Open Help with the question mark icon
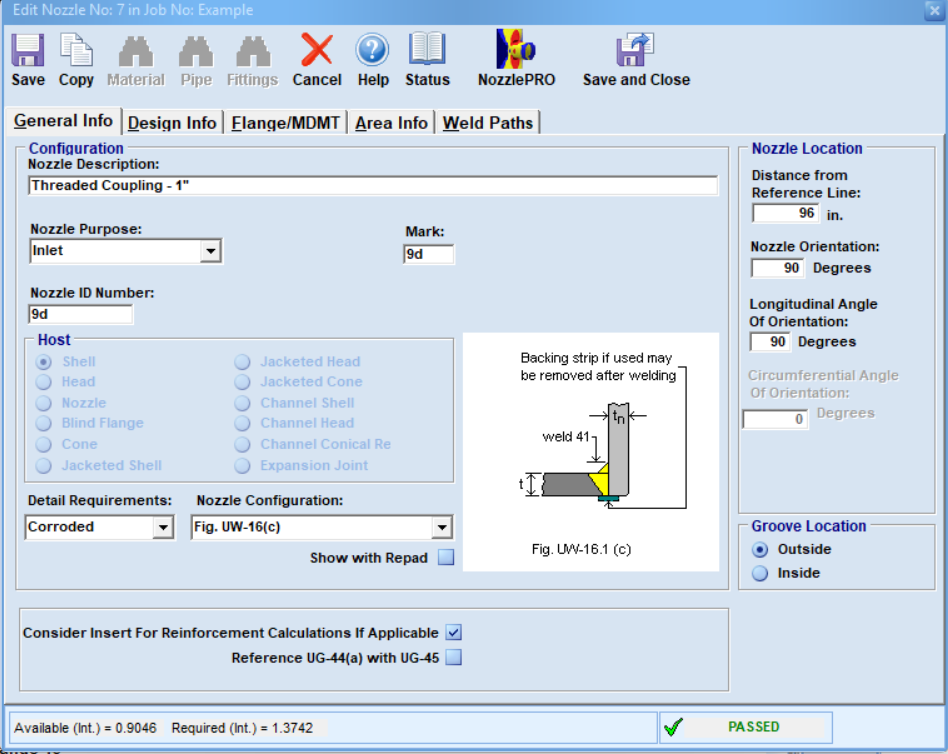The image size is (948, 754). point(372,57)
